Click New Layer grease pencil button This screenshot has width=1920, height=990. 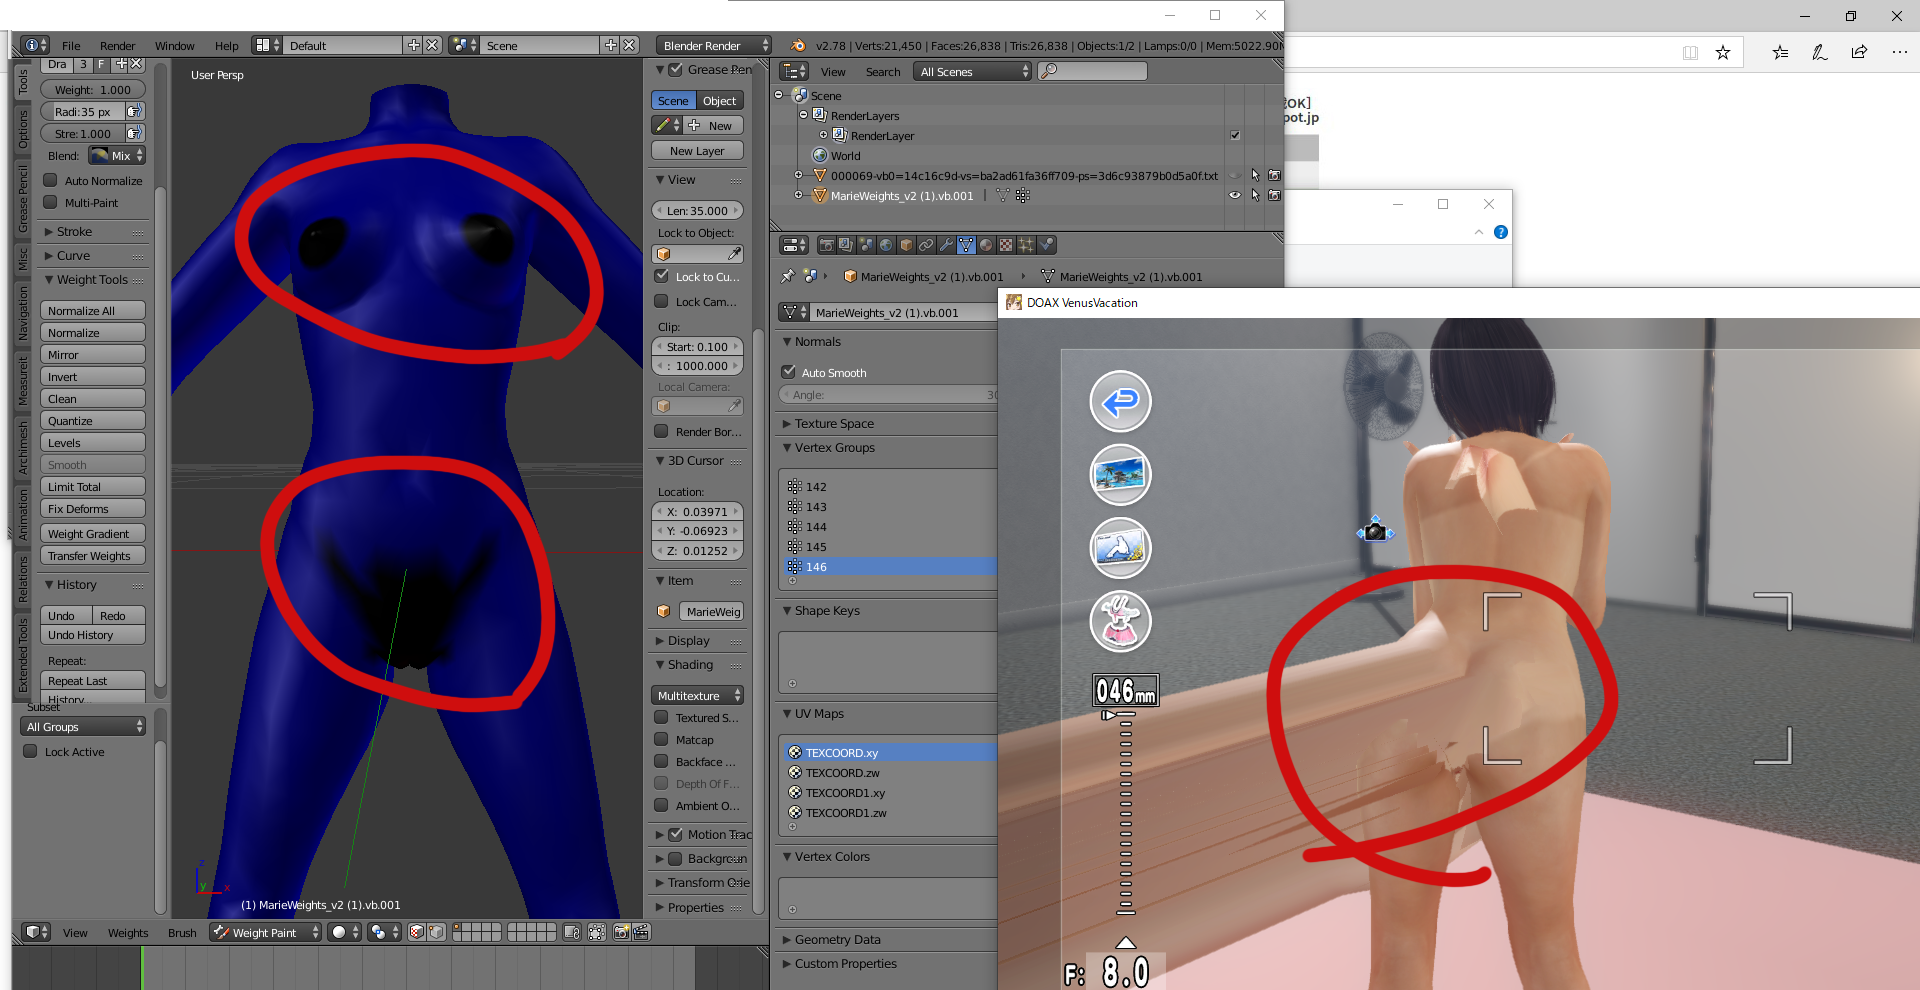[x=697, y=150]
